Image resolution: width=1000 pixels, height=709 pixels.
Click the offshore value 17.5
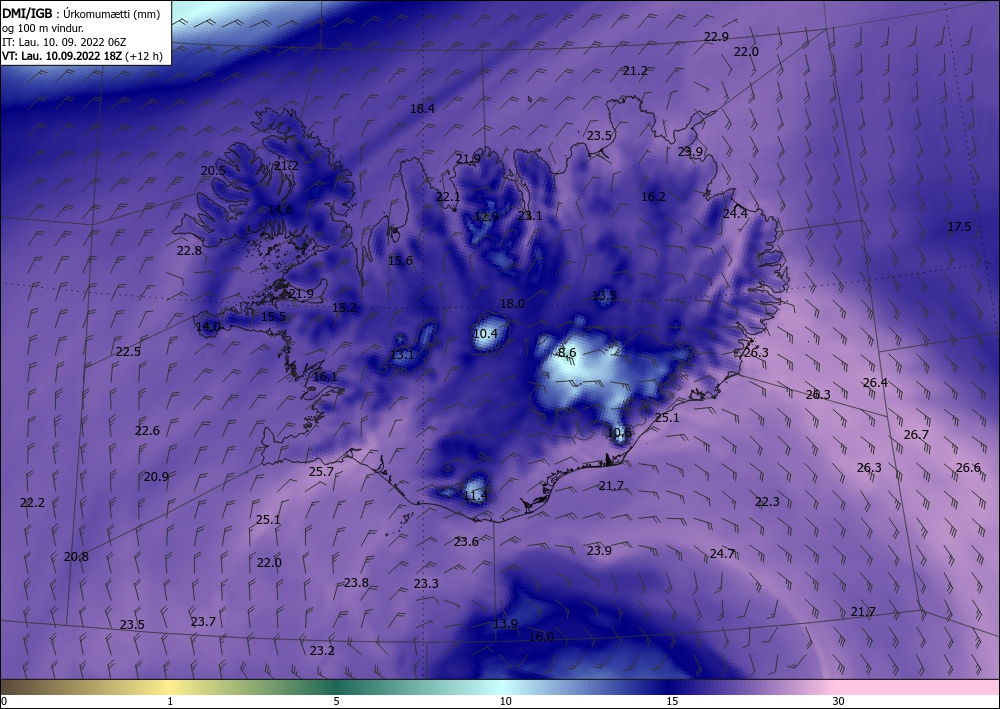959,226
